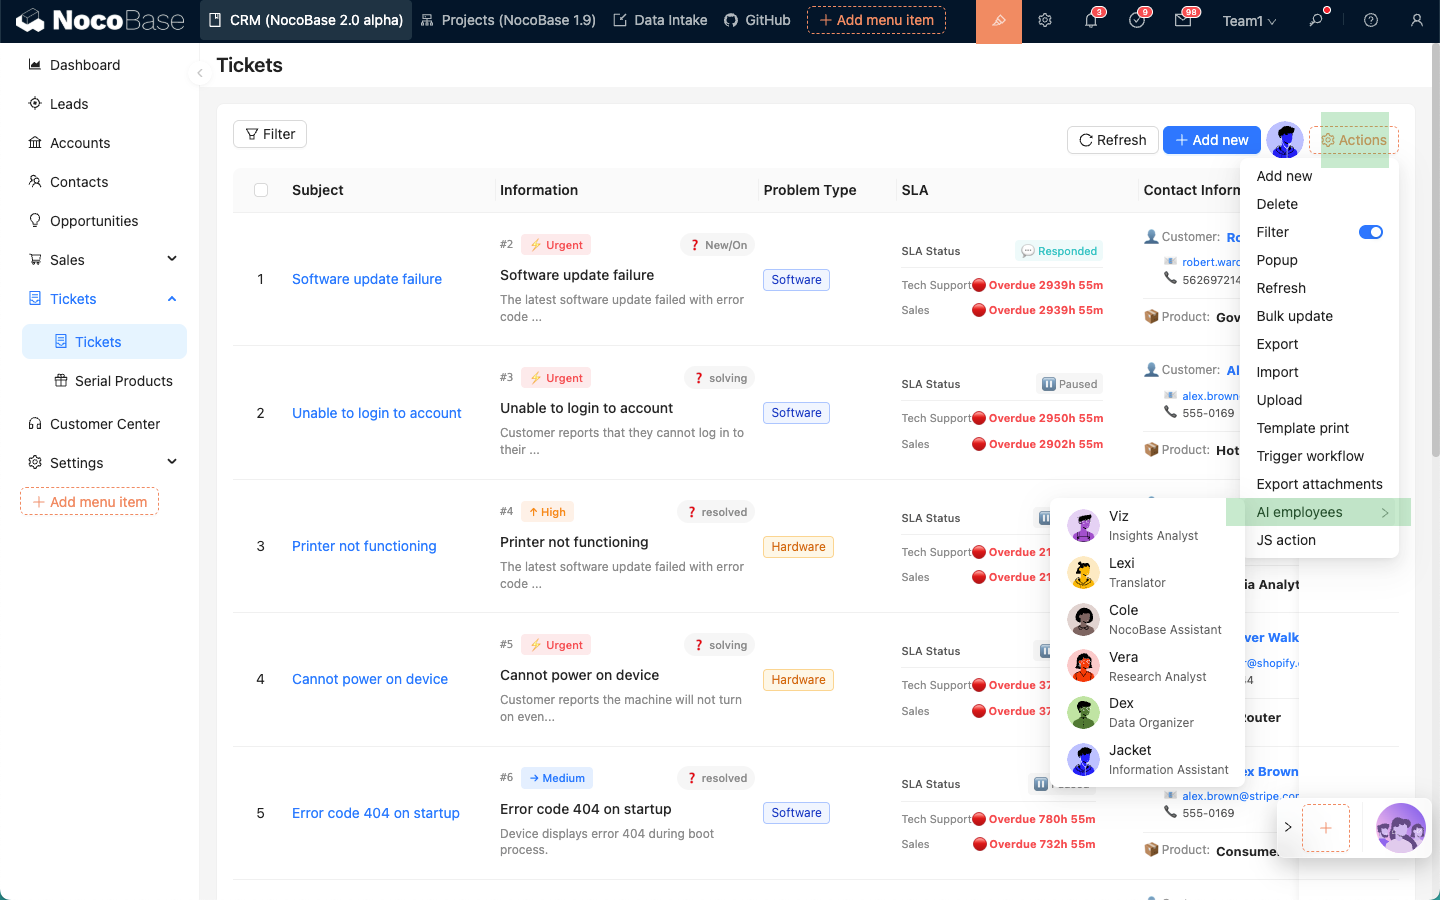Collapse the sidebar with the arrow handle
1440x900 pixels.
(199, 72)
